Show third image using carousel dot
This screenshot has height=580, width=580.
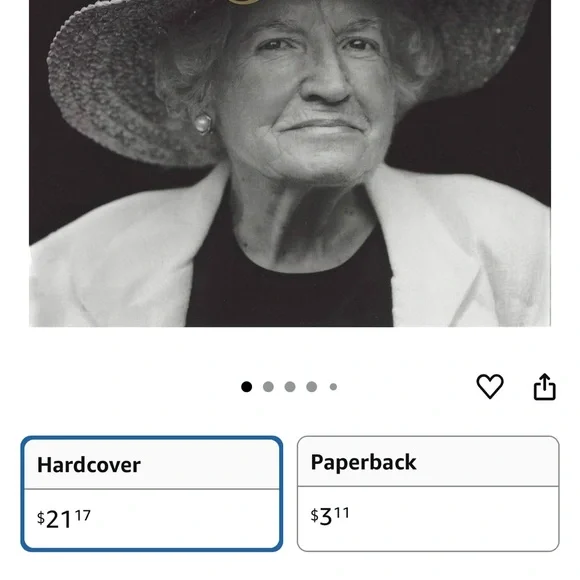tap(290, 387)
